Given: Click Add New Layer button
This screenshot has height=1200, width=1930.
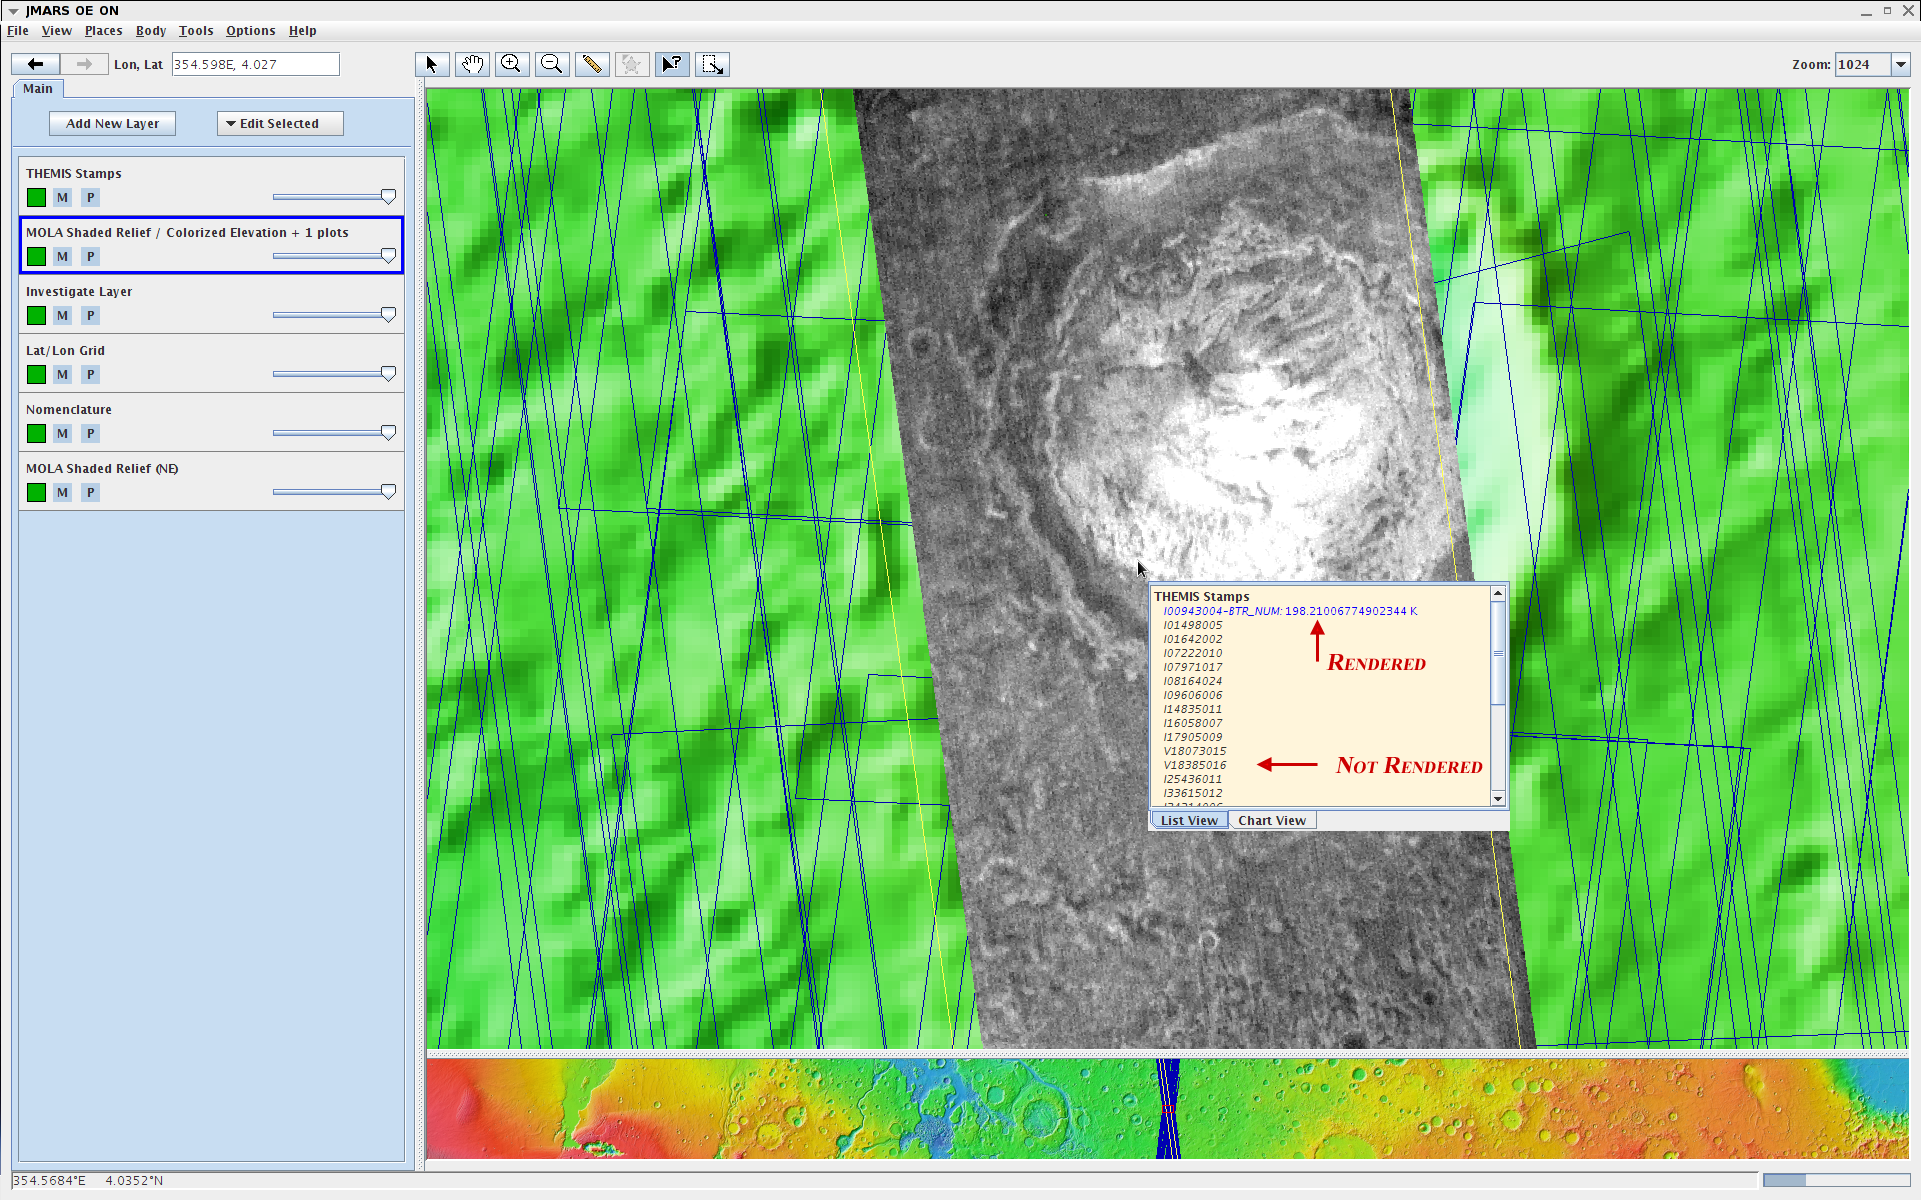Looking at the screenshot, I should tap(113, 124).
